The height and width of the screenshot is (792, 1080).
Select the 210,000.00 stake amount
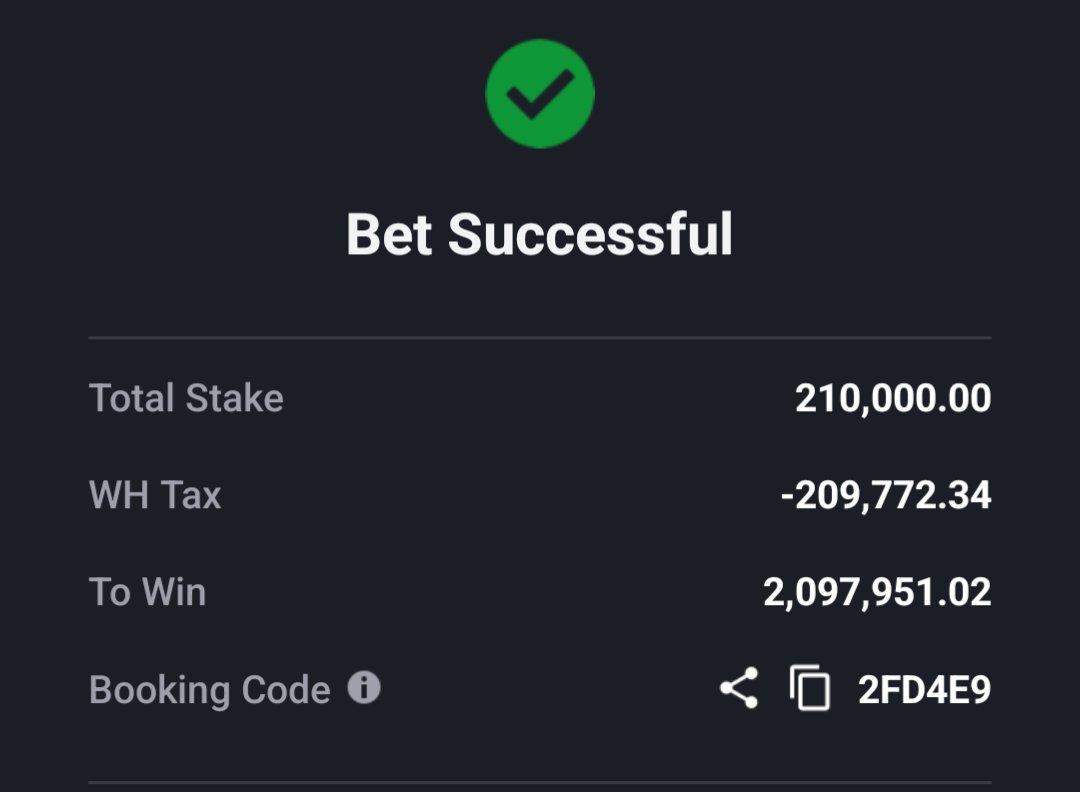[893, 399]
